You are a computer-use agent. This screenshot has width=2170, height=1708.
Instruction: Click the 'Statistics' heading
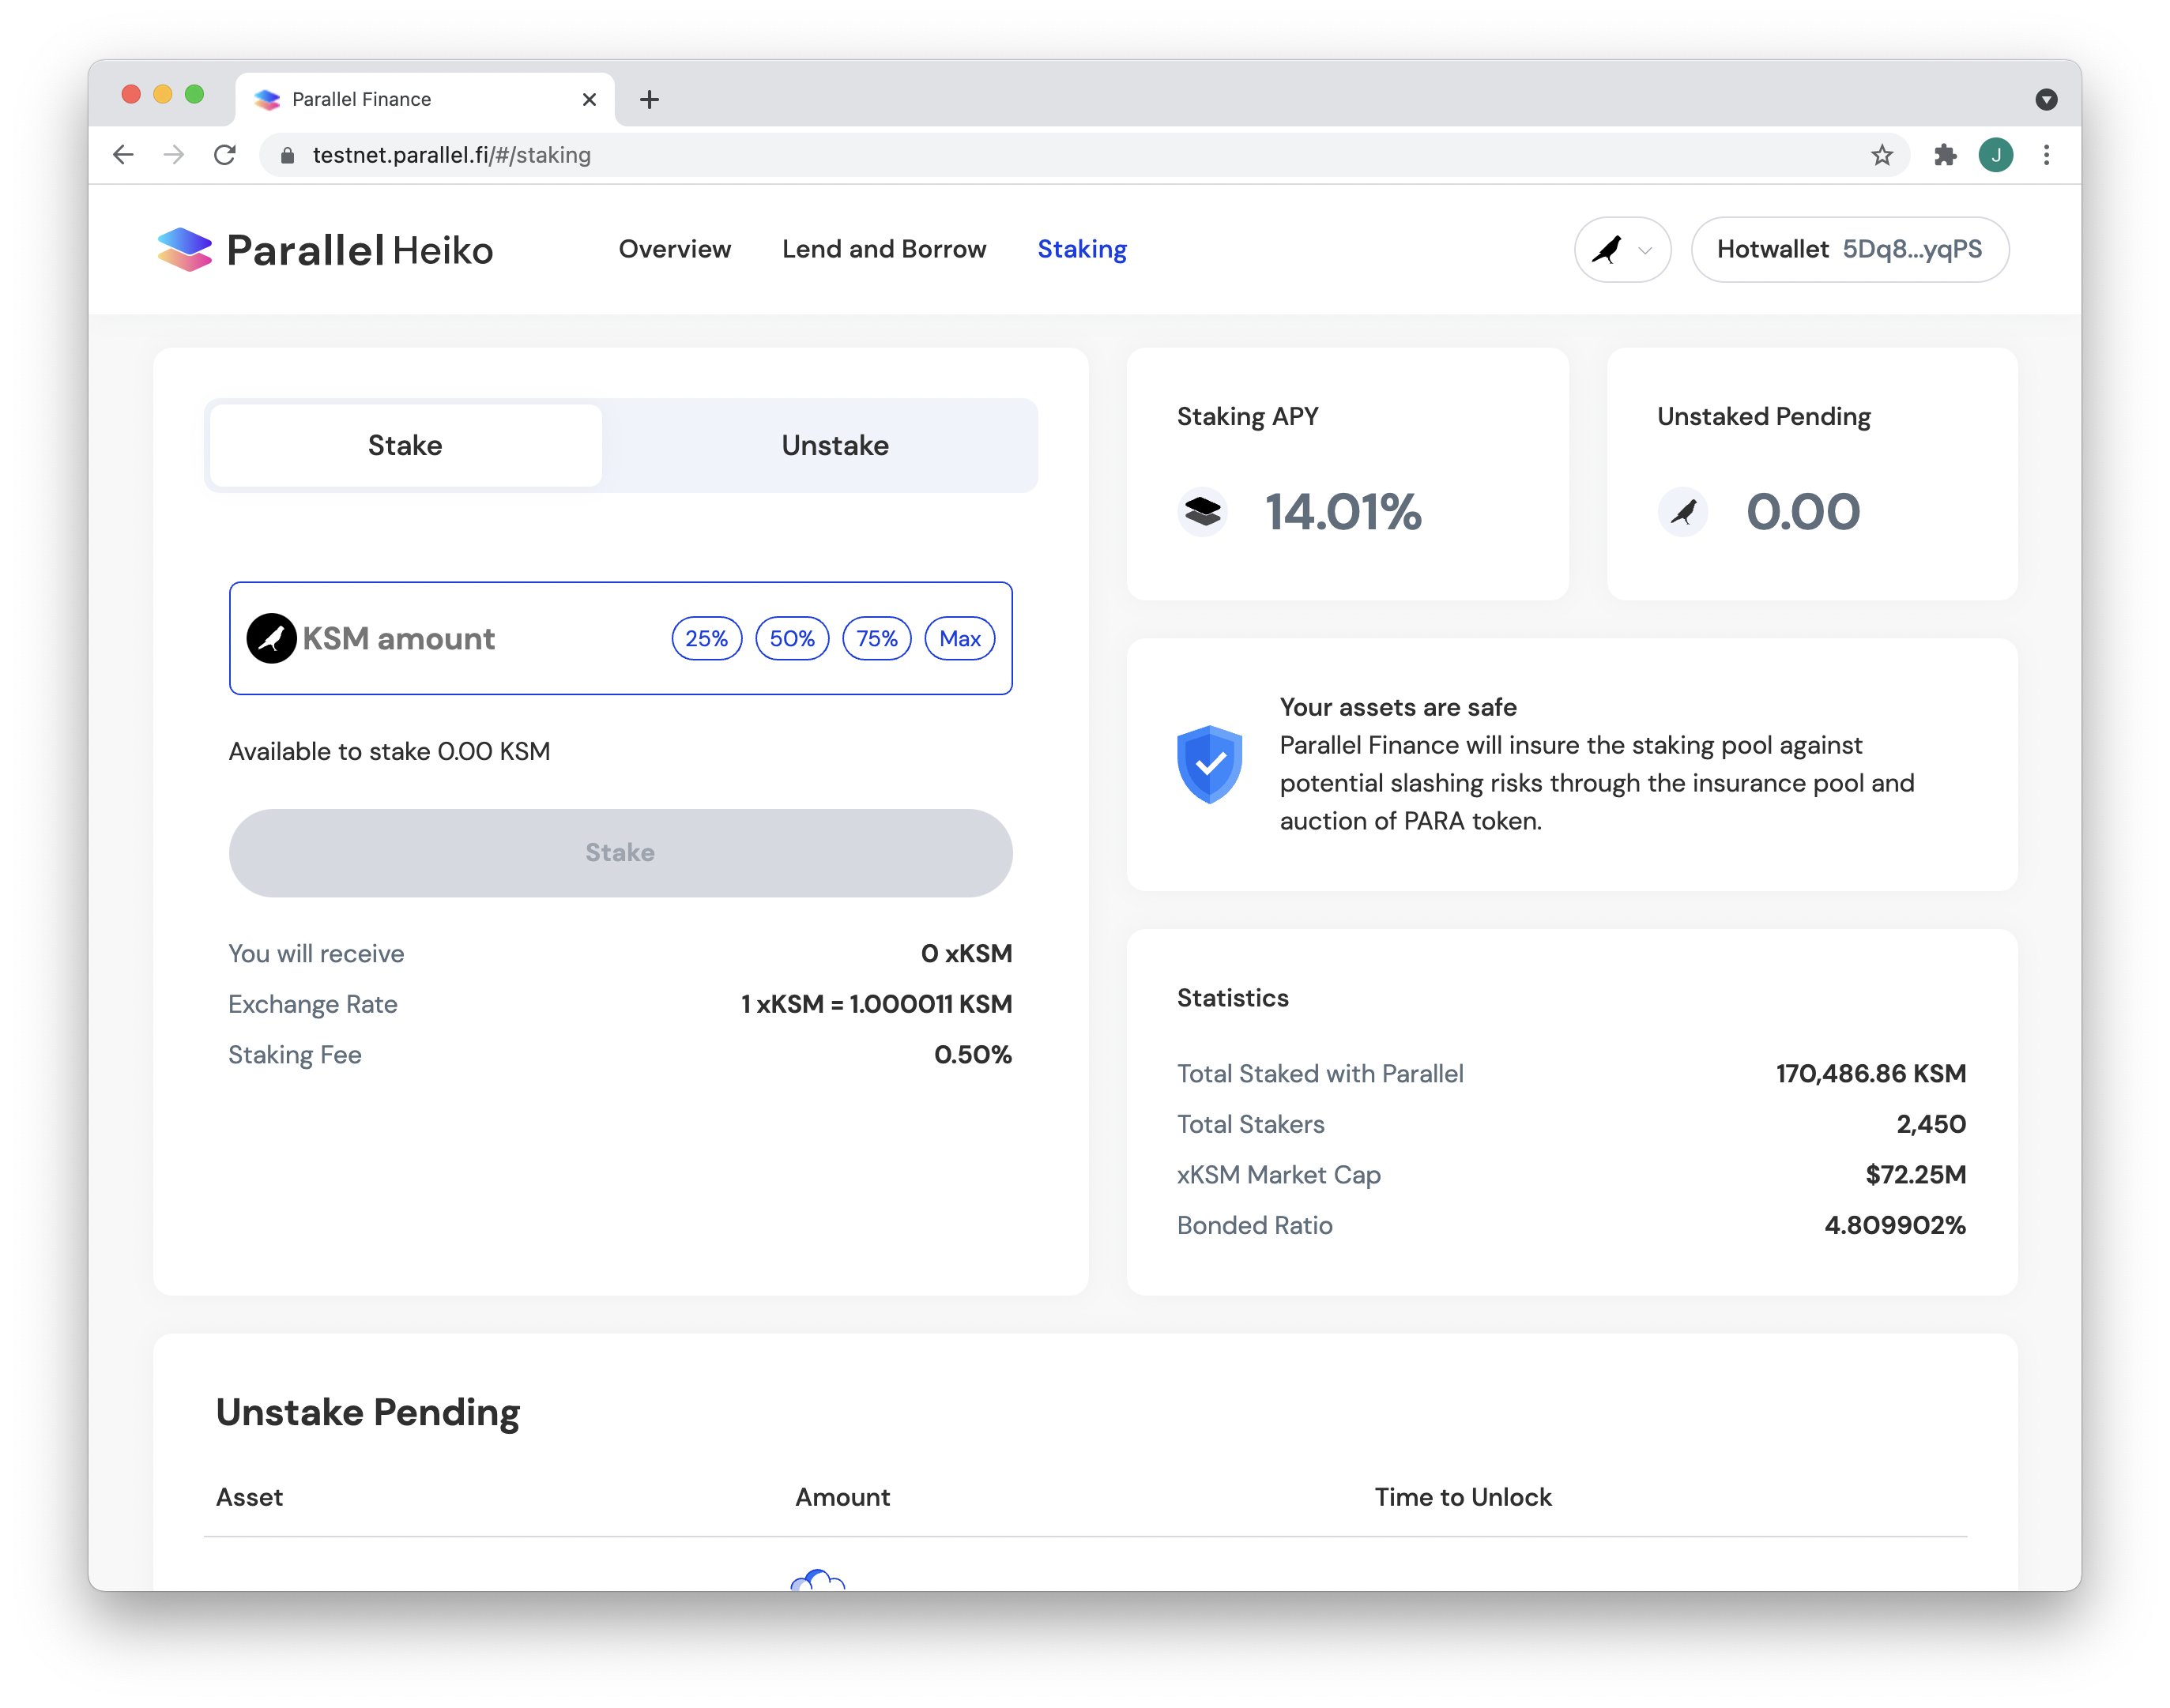(x=1233, y=998)
